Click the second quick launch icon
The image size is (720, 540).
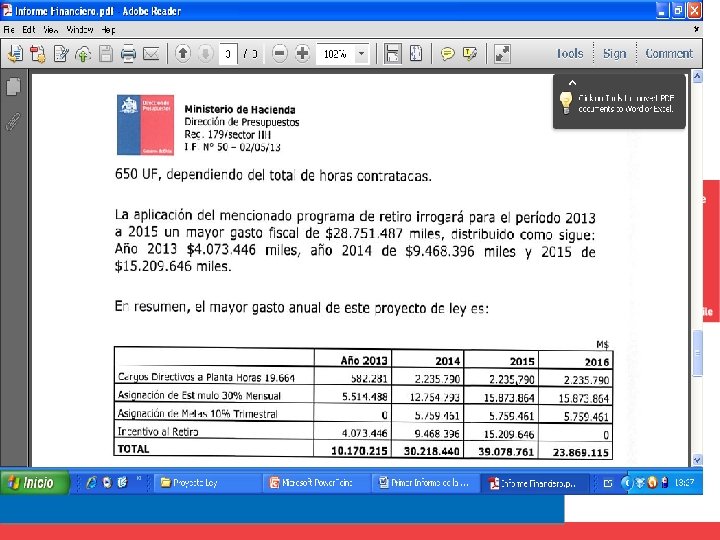(107, 482)
